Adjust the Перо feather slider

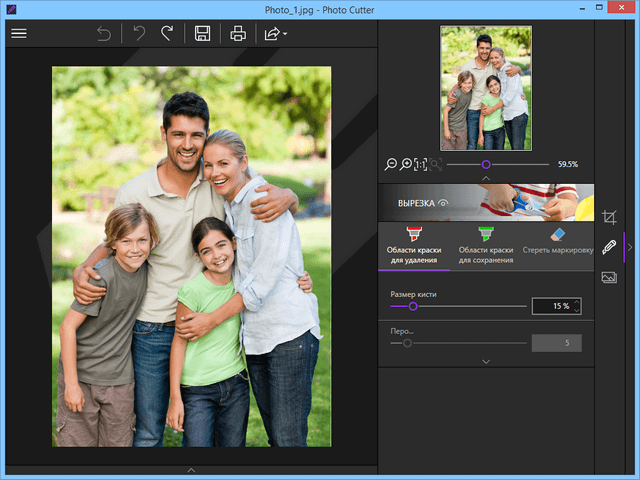[407, 343]
